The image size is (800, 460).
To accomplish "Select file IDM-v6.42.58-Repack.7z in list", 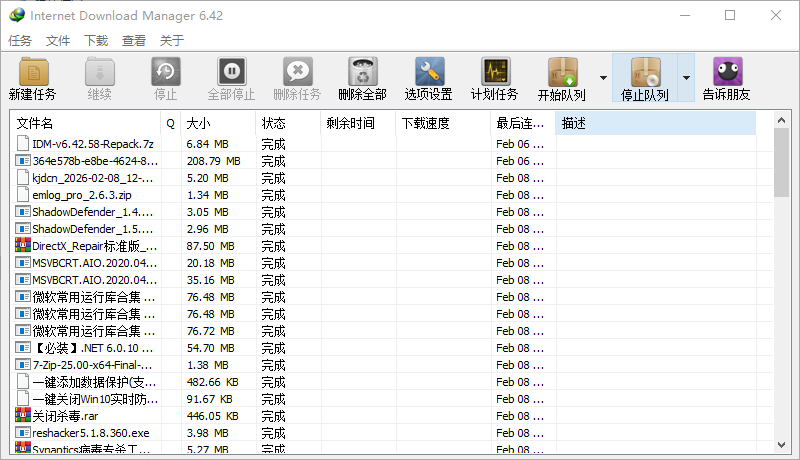I will pyautogui.click(x=92, y=144).
